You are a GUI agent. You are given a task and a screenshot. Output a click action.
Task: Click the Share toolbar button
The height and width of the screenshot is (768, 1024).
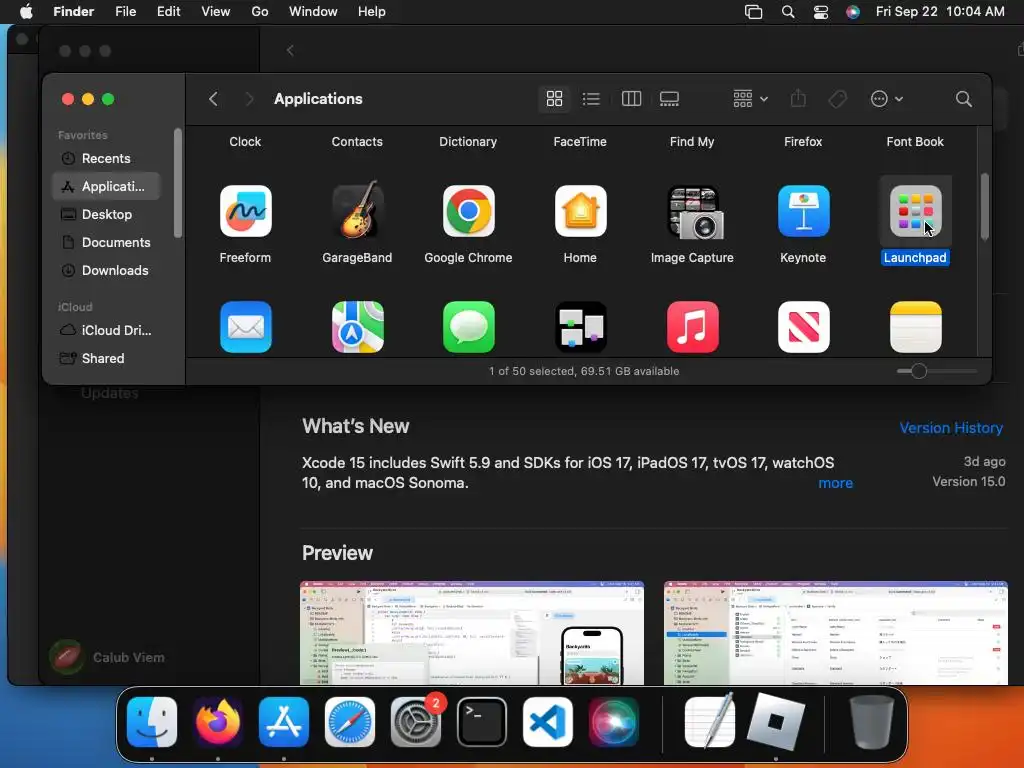[x=798, y=99]
